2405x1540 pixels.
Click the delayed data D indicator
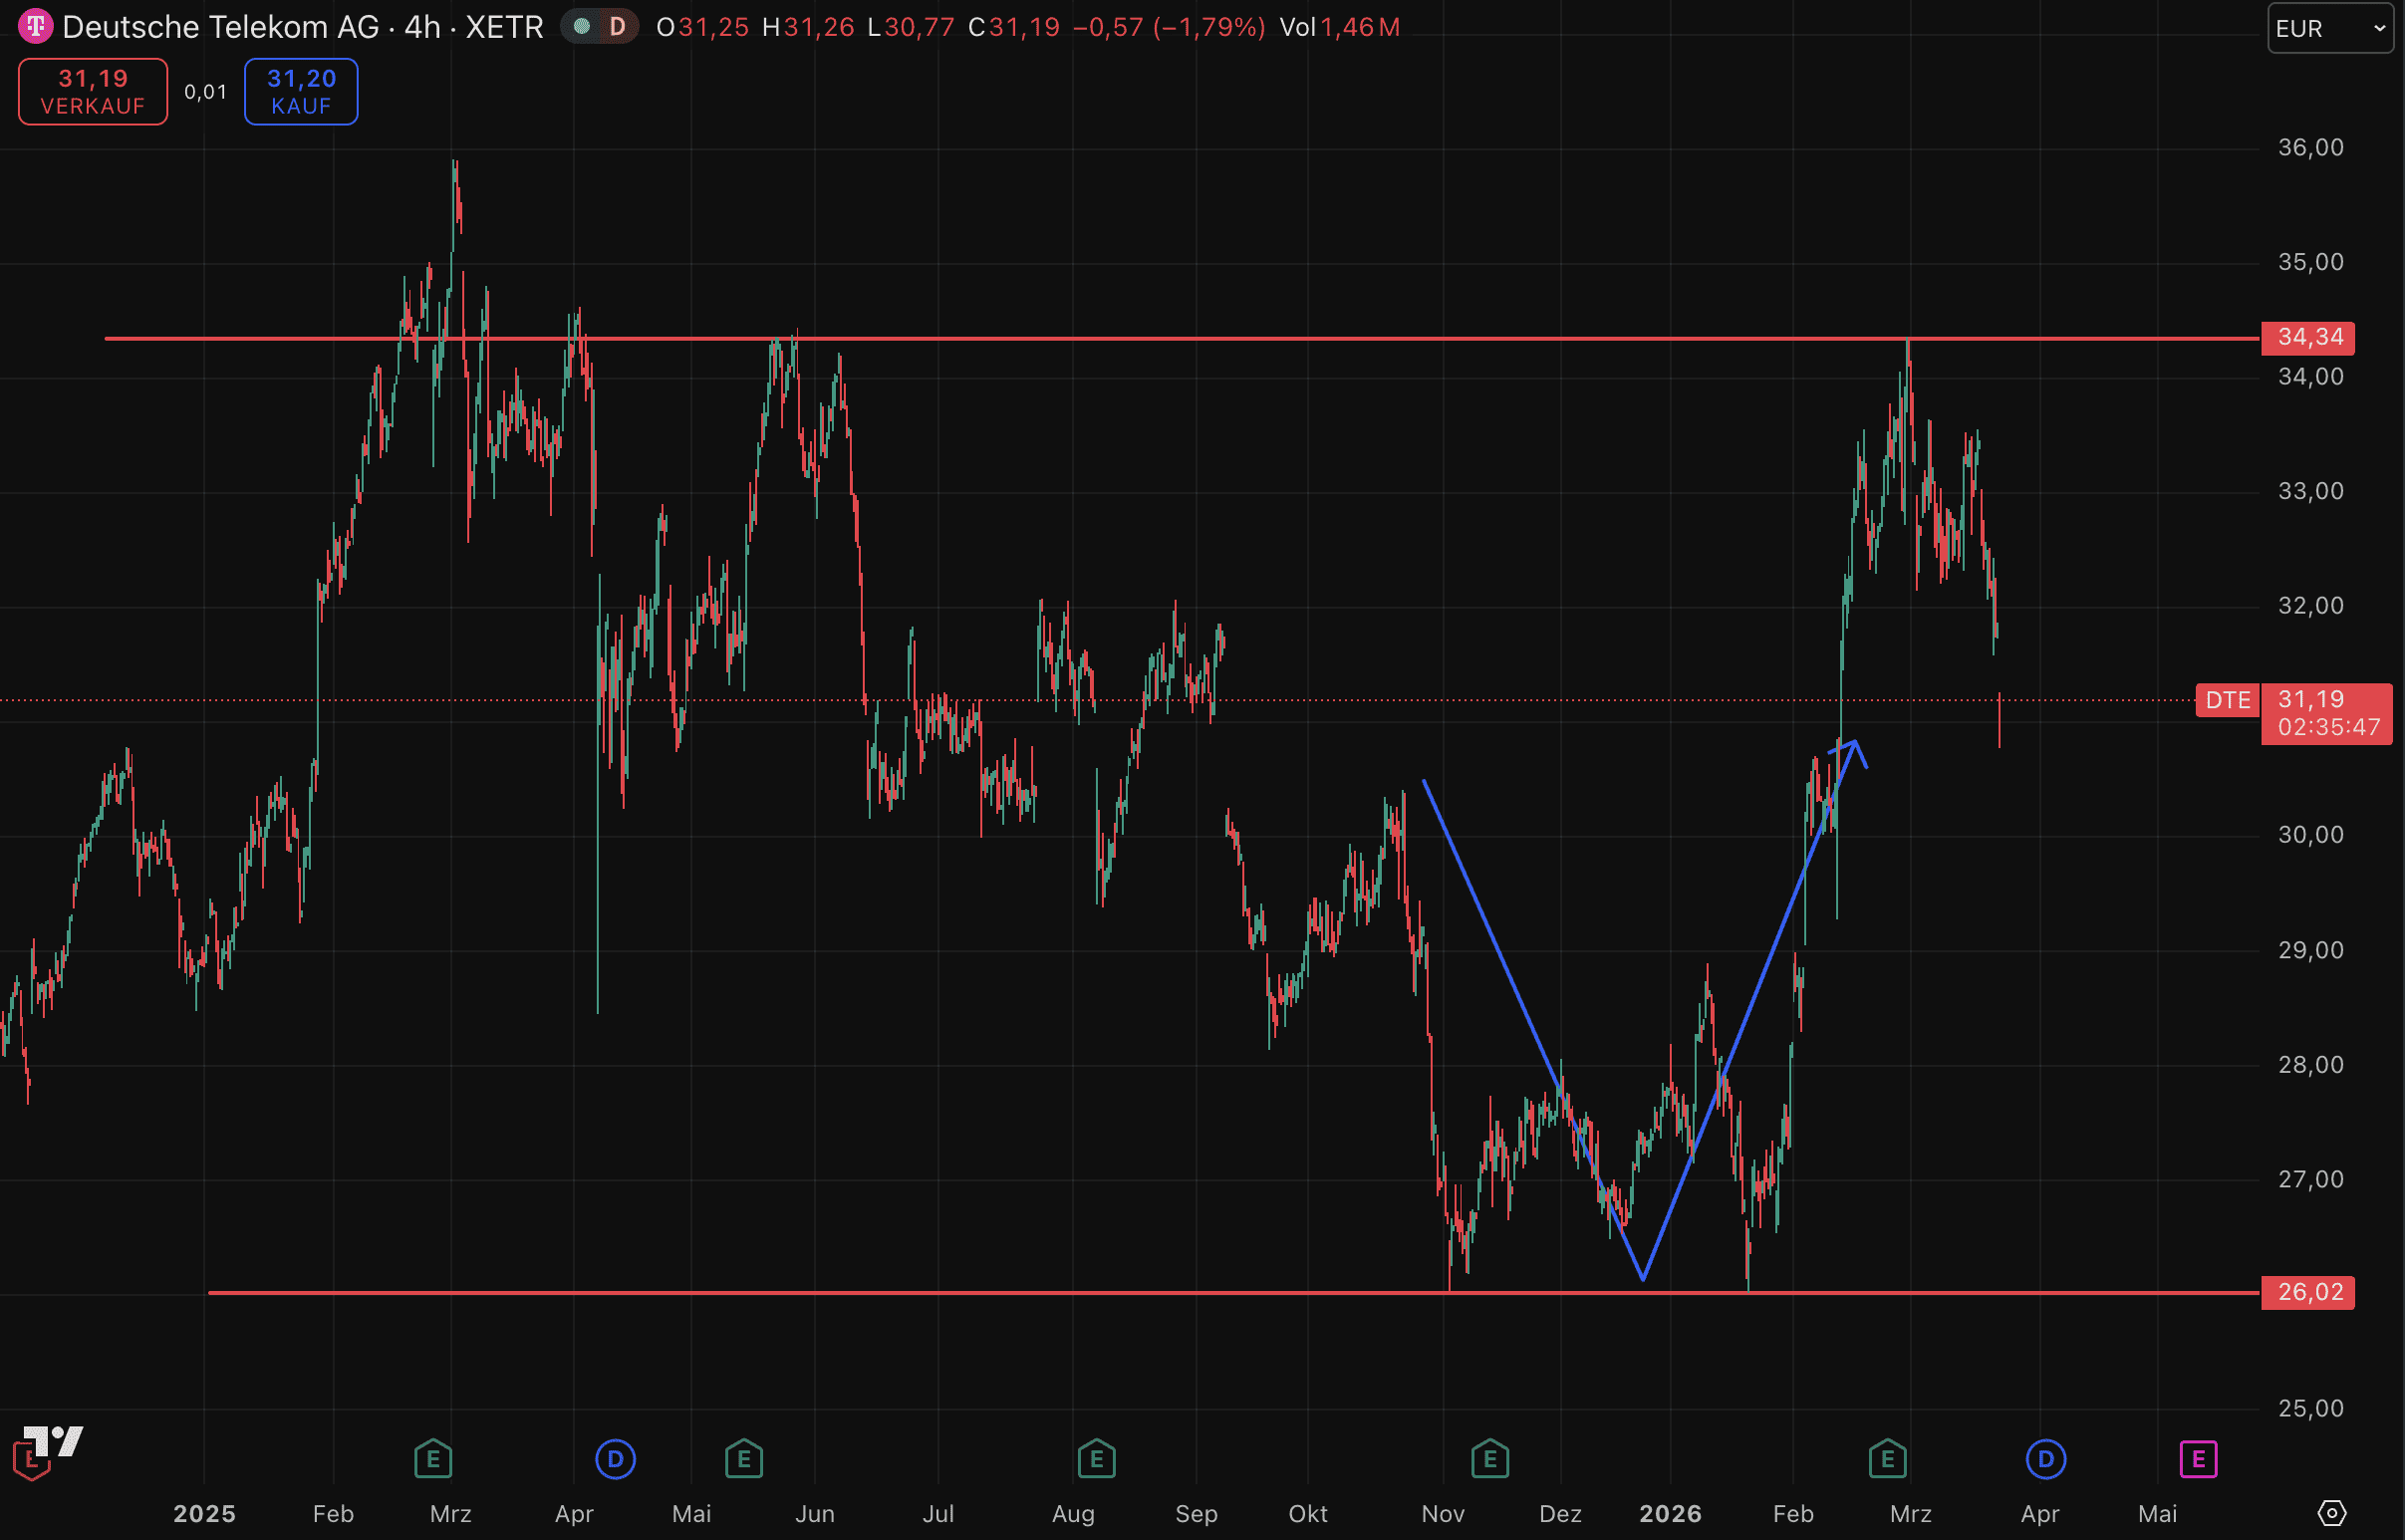click(x=617, y=27)
